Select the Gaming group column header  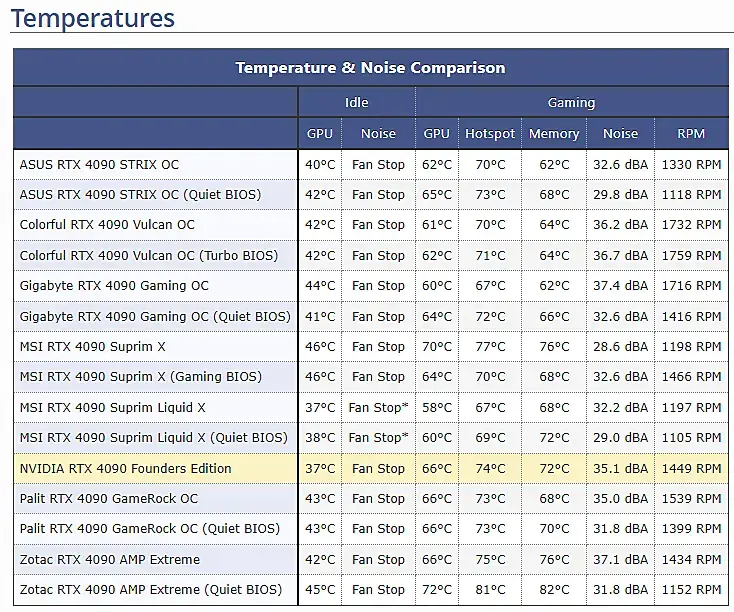click(x=571, y=102)
